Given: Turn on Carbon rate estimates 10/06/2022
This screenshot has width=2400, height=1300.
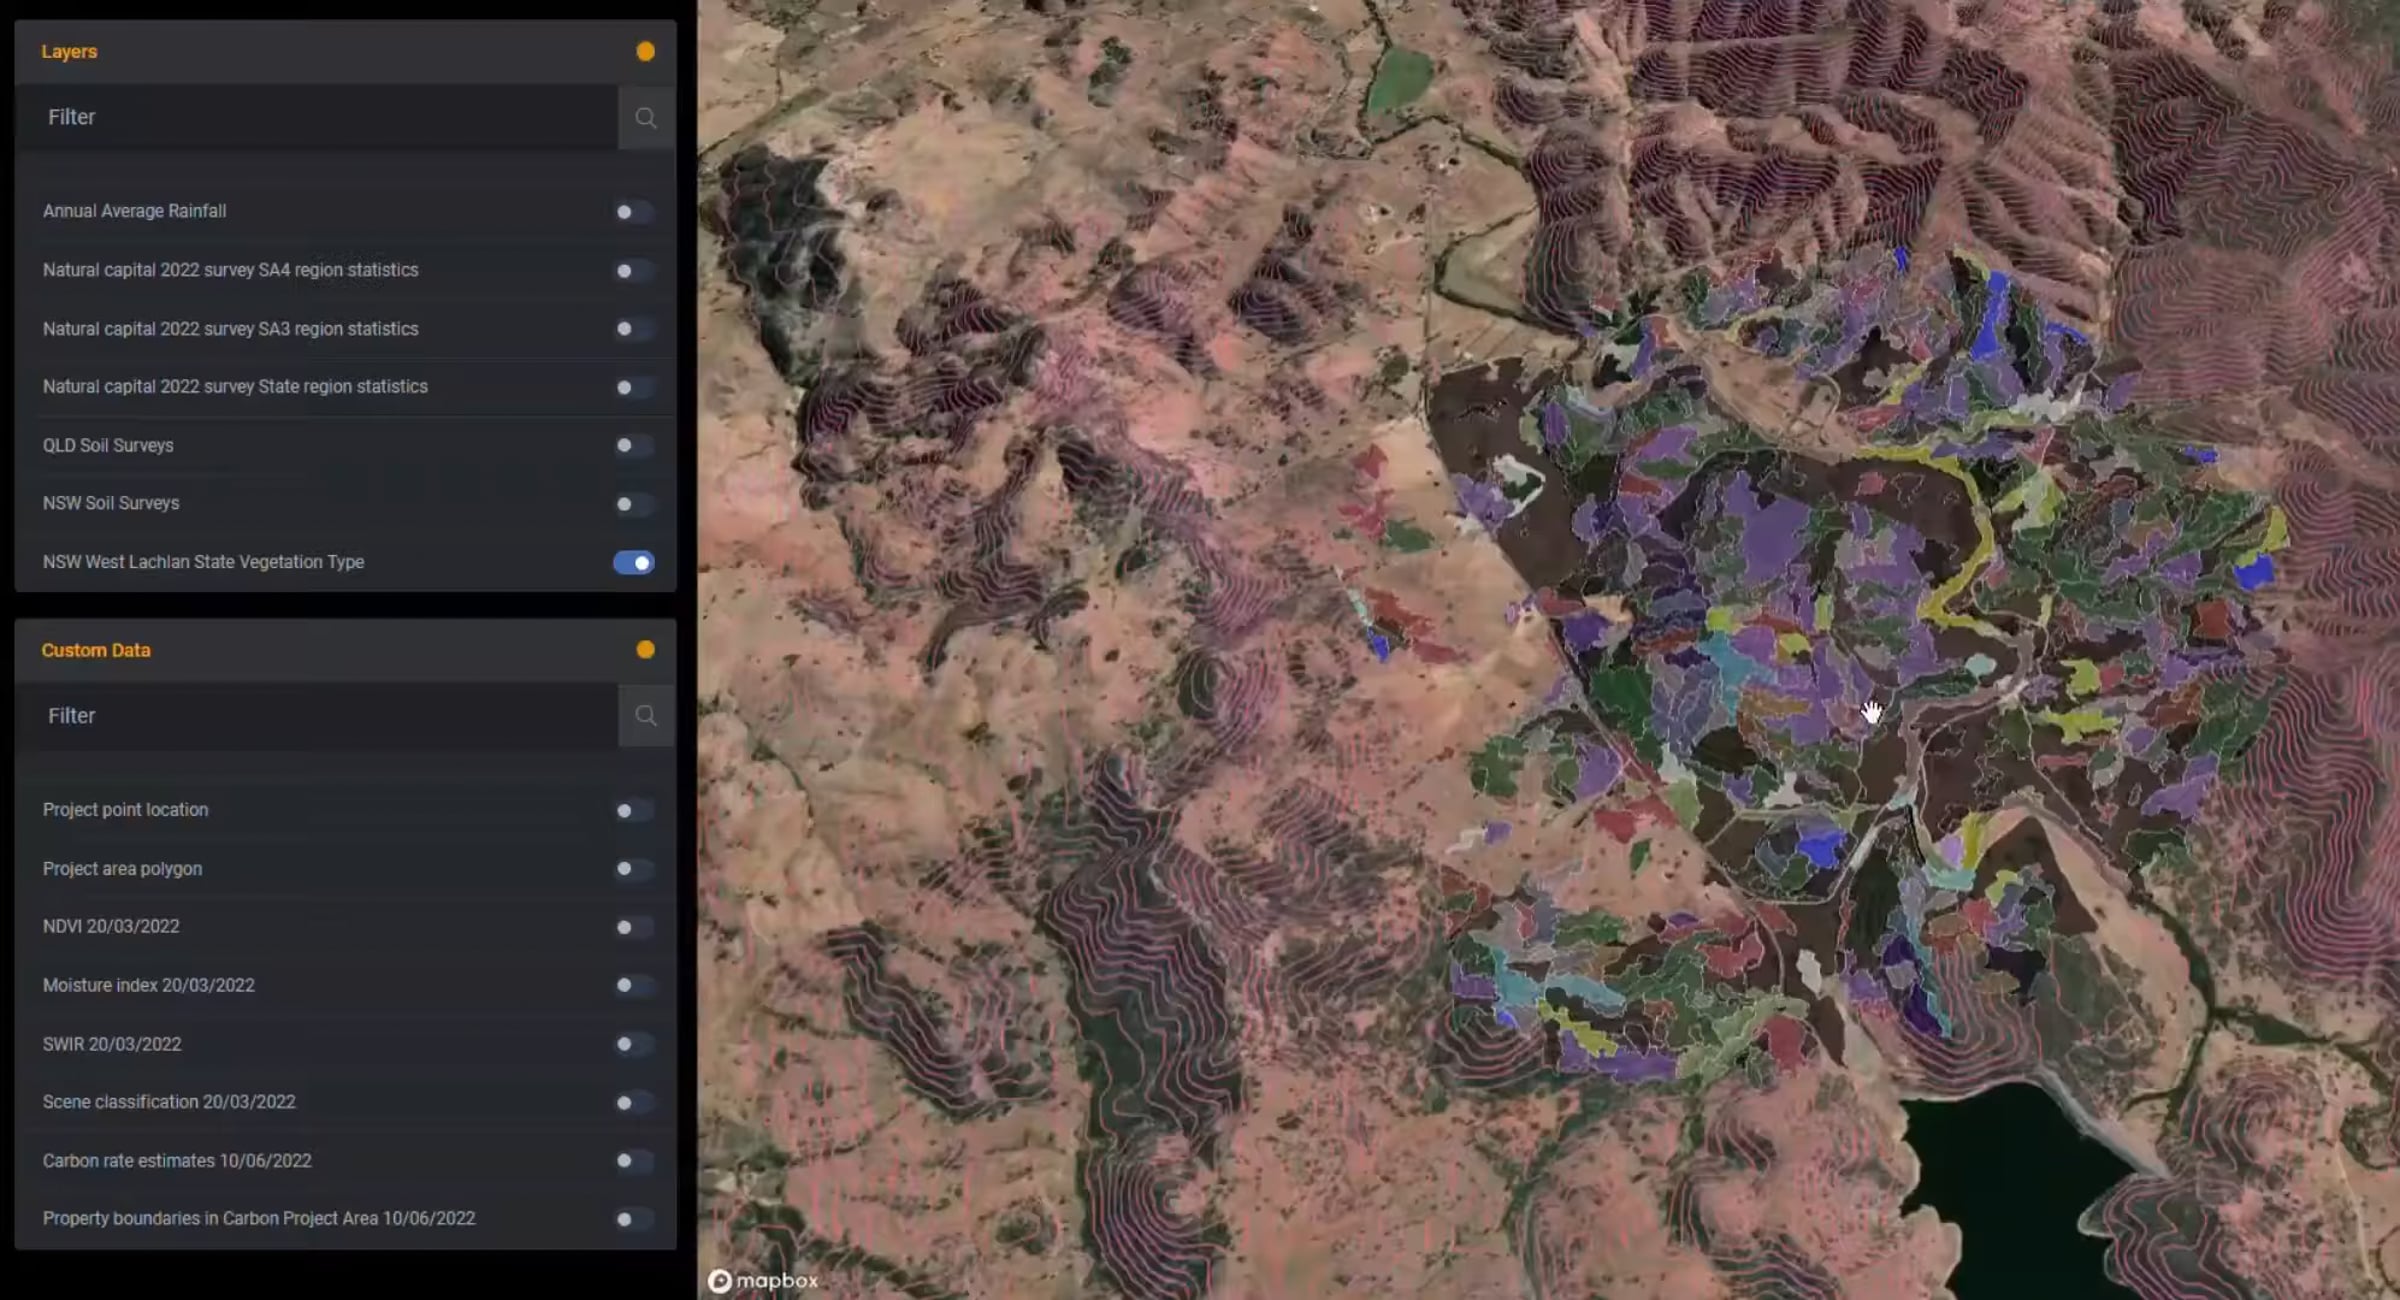Looking at the screenshot, I should (x=633, y=1161).
